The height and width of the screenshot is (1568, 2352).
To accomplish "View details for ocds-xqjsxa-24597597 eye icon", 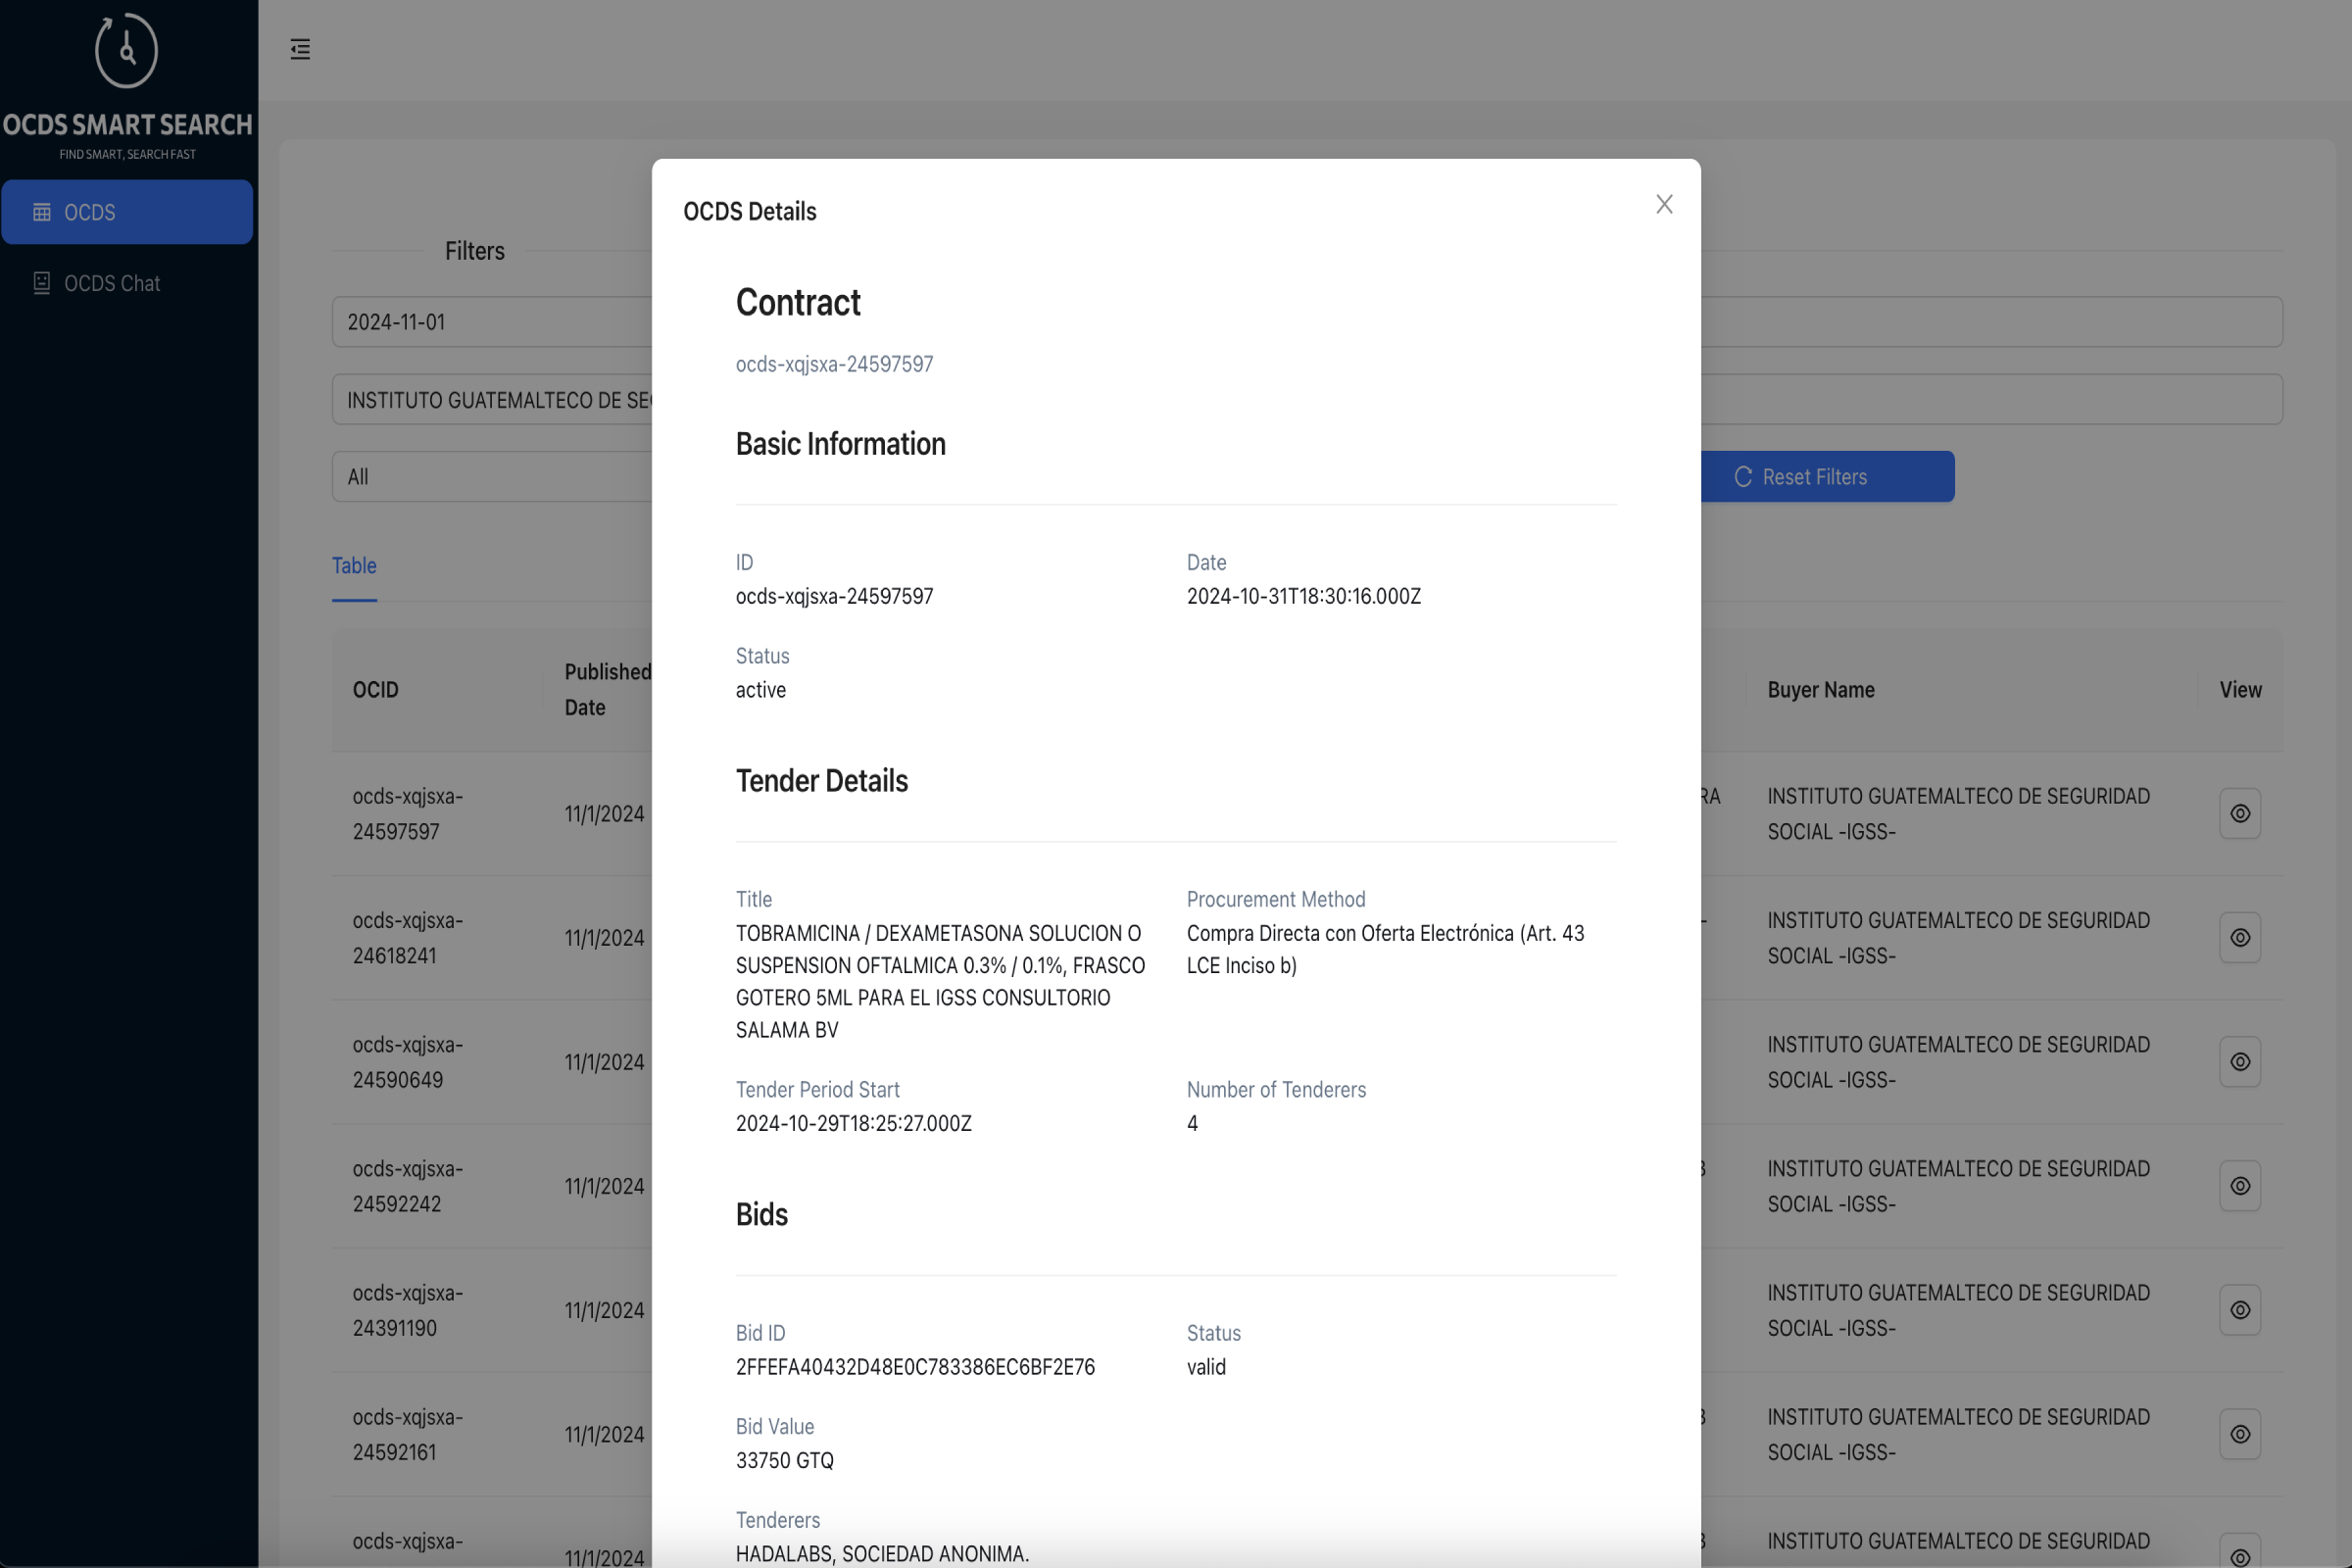I will 2240,813.
